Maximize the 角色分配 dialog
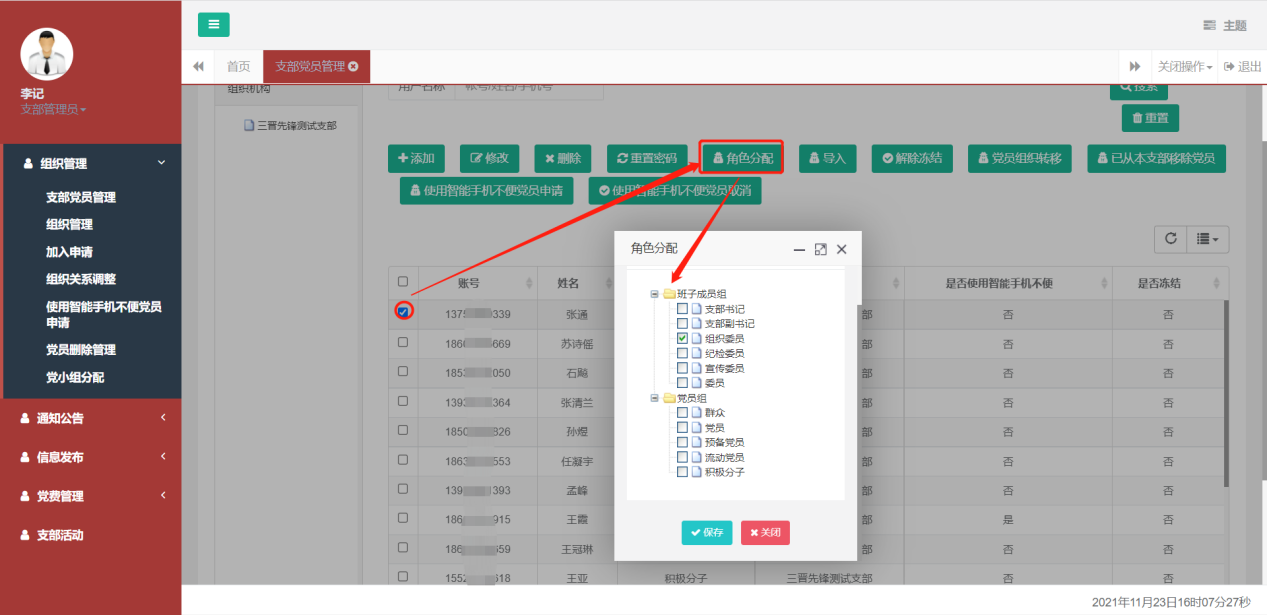 820,249
